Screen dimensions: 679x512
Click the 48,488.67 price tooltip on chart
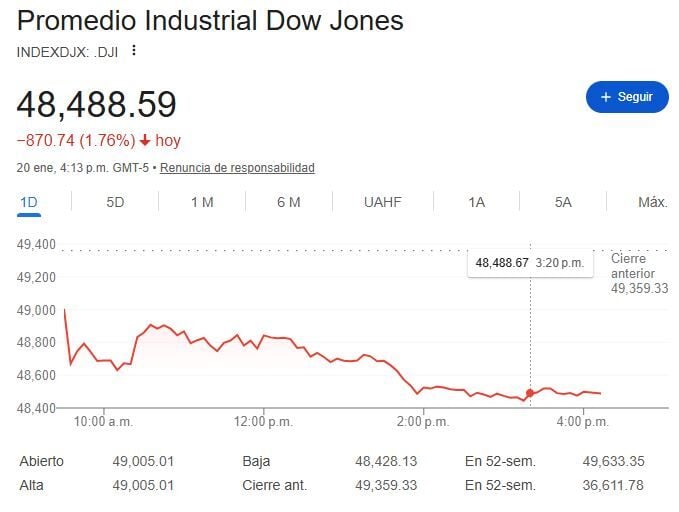(531, 263)
